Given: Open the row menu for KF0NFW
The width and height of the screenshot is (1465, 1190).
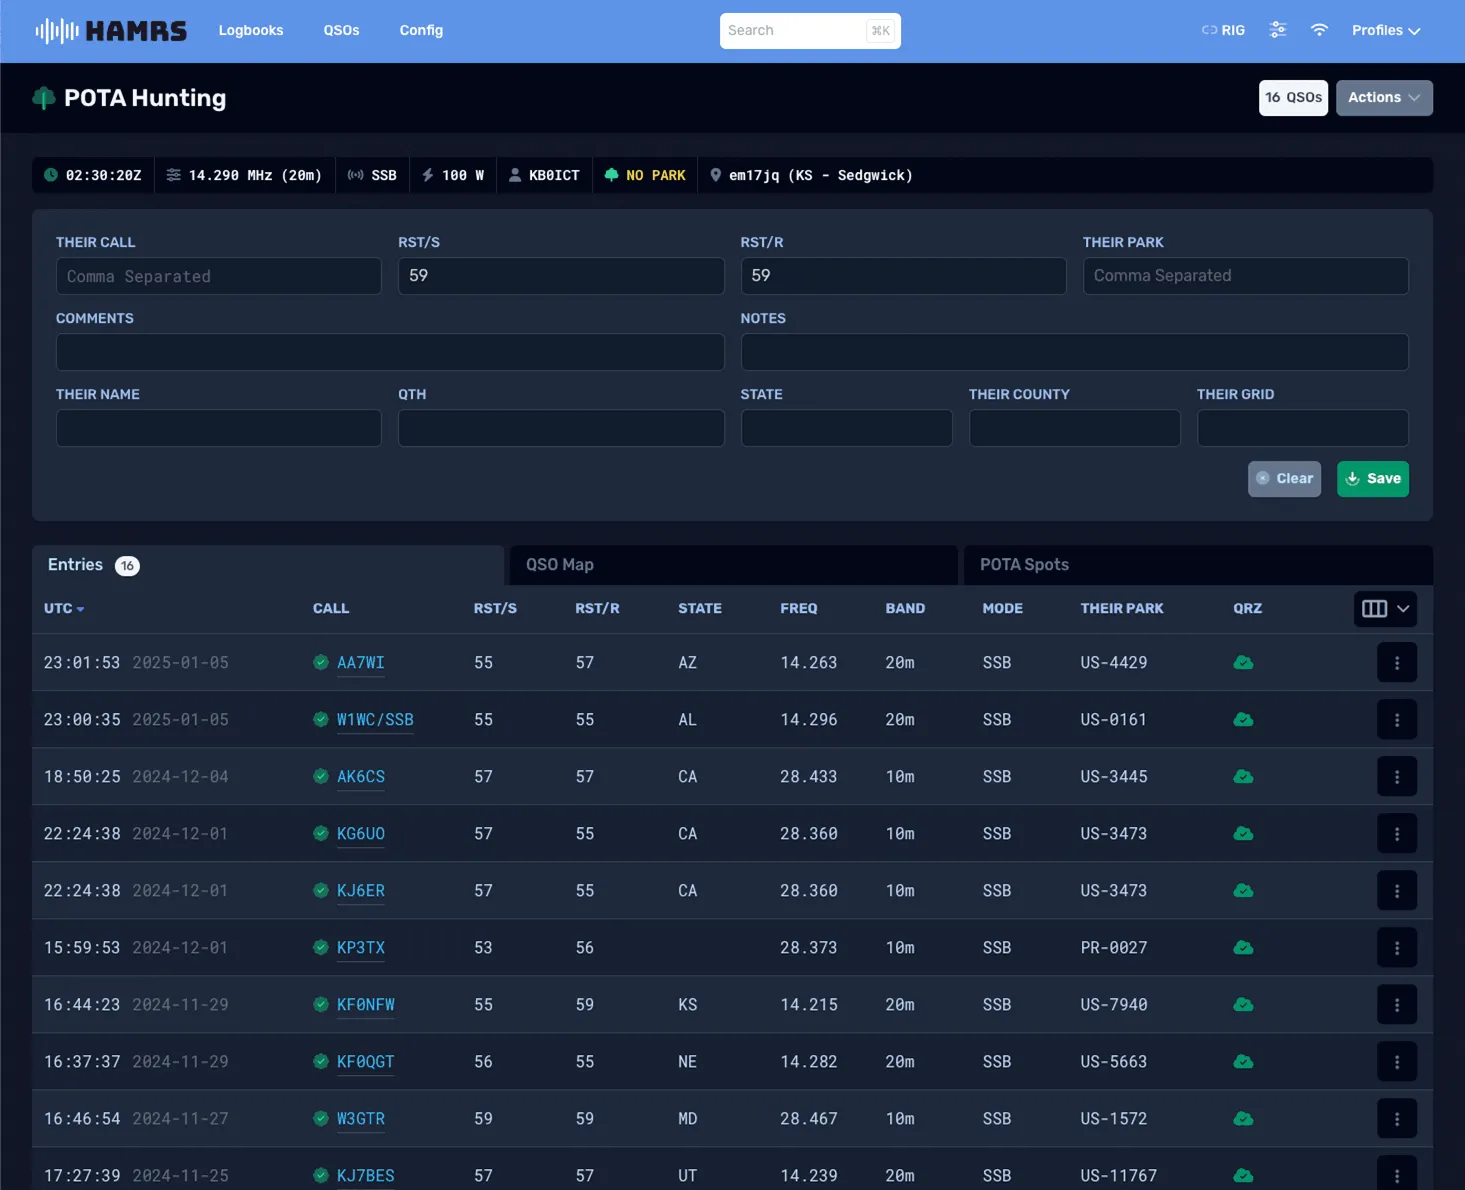Looking at the screenshot, I should coord(1397,1004).
